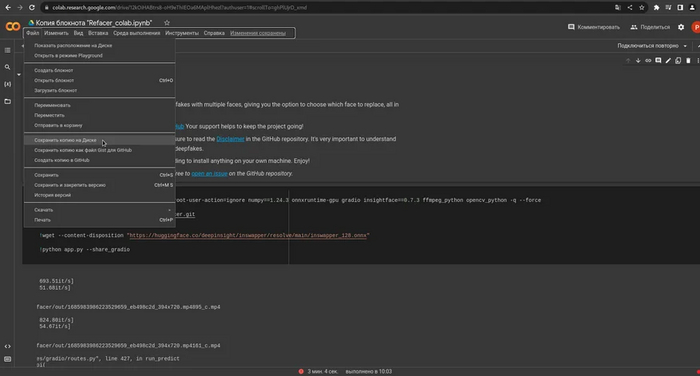Open the Справка menu
The width and height of the screenshot is (700, 376).
(x=214, y=33)
